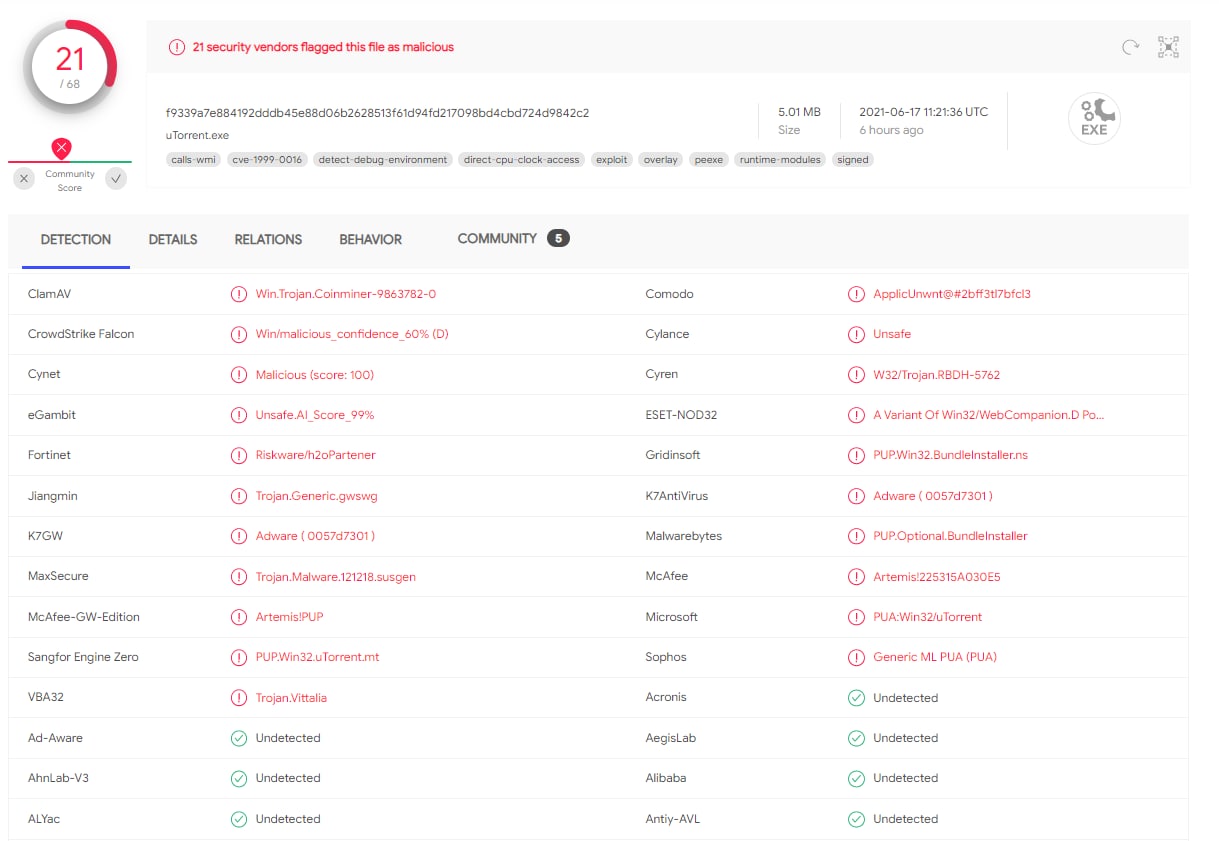The height and width of the screenshot is (841, 1219).
Task: Click Trojan.Vittalia result
Action: click(291, 698)
